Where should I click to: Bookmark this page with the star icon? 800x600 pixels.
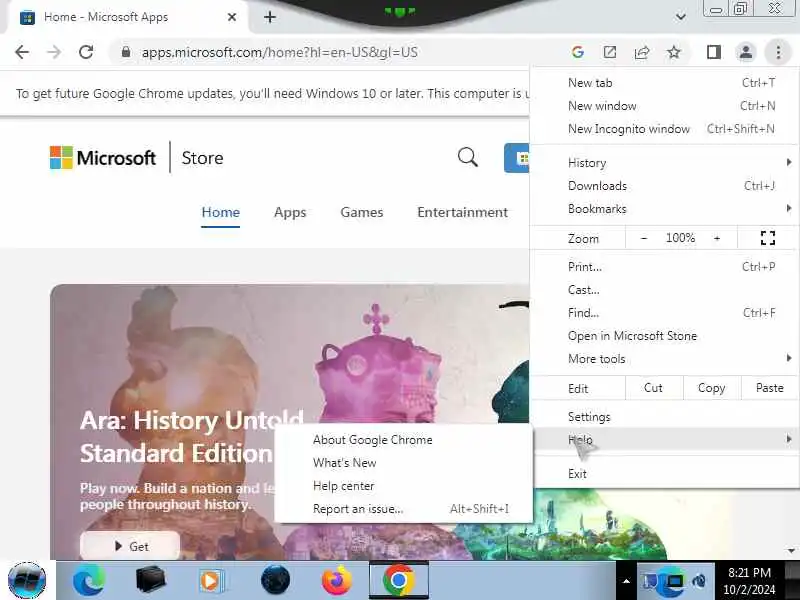tap(674, 52)
